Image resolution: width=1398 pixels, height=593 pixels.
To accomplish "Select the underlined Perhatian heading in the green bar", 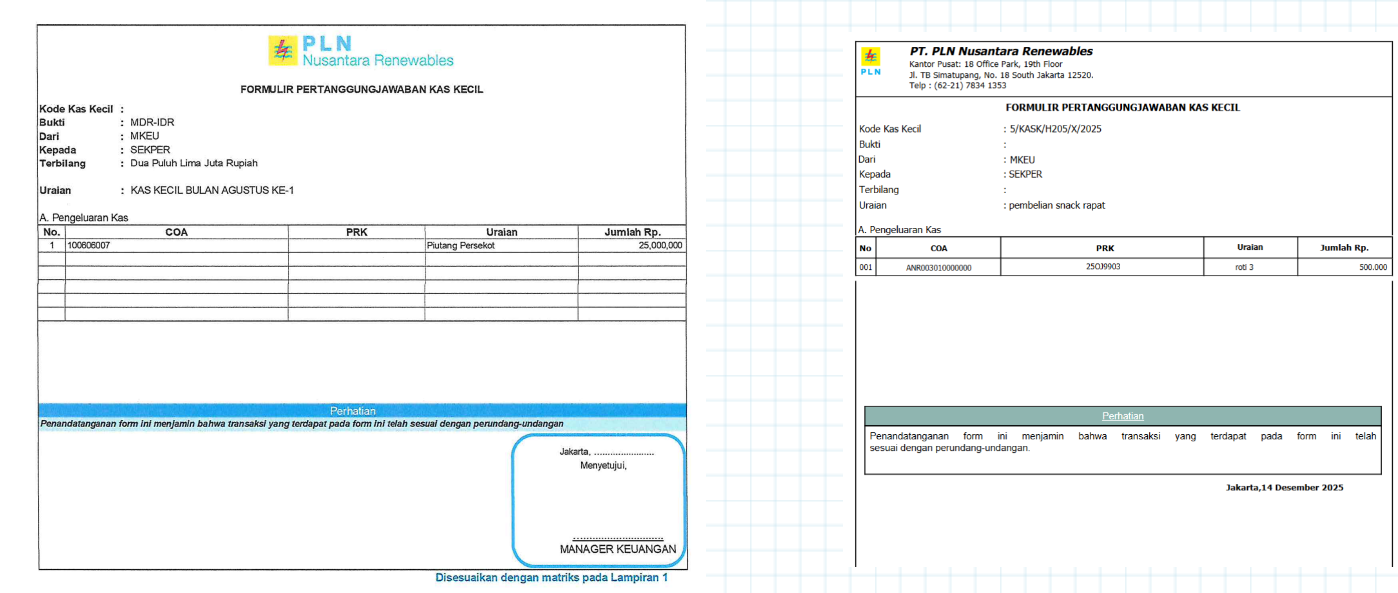I will coord(1122,416).
